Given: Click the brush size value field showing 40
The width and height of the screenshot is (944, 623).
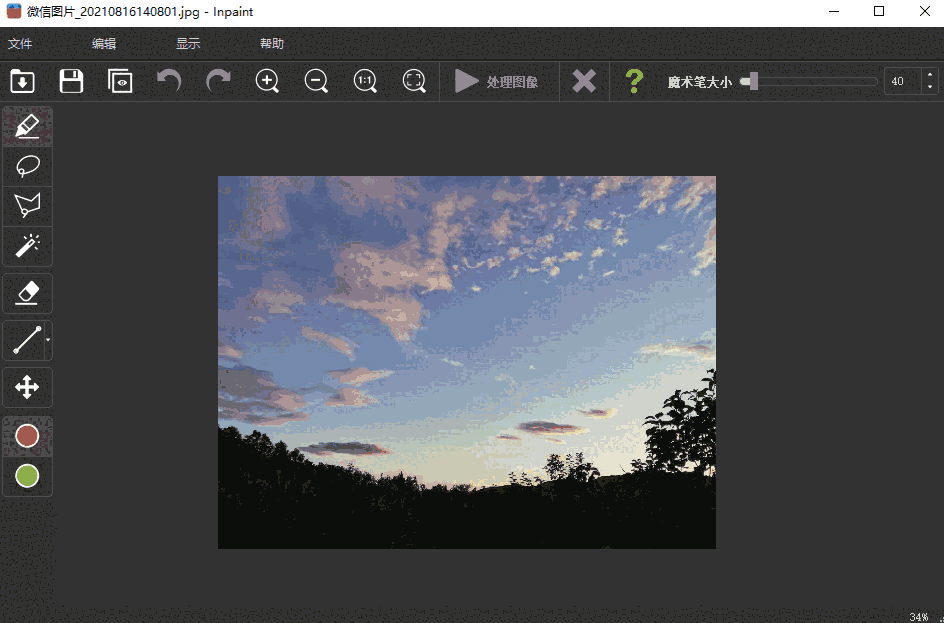Looking at the screenshot, I should (x=898, y=81).
